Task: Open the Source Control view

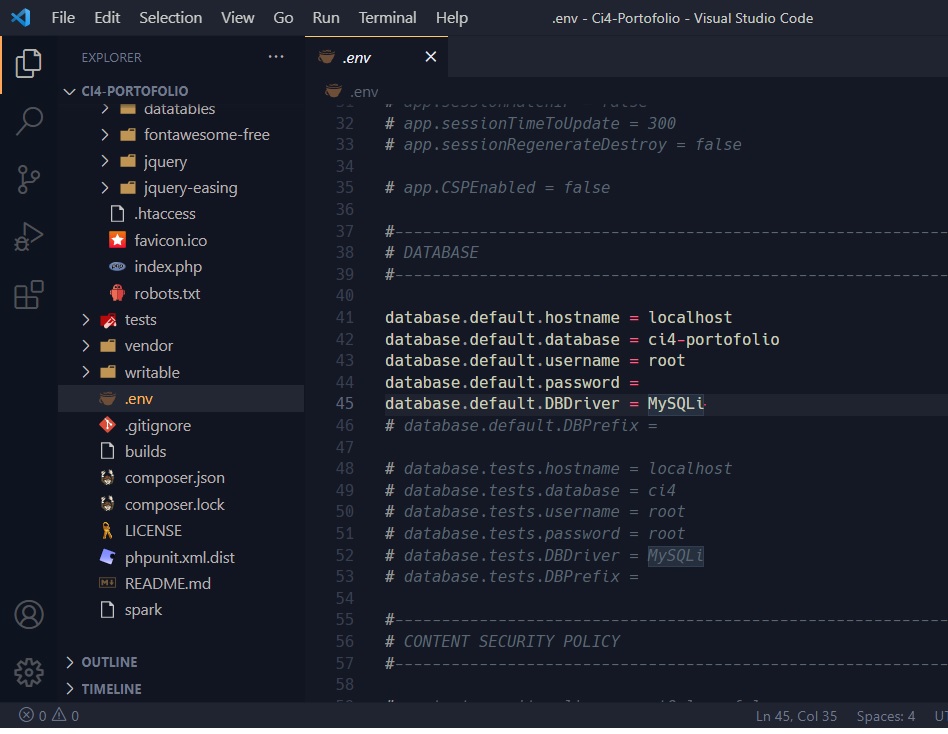Action: coord(29,180)
